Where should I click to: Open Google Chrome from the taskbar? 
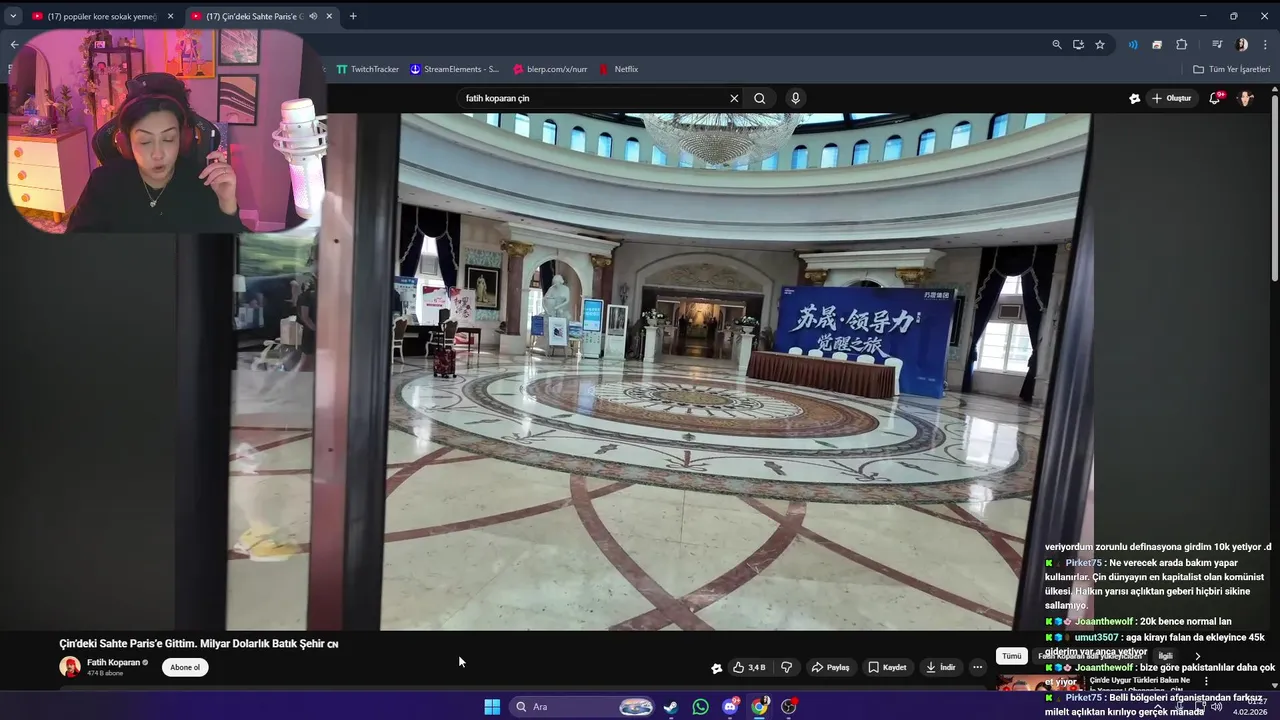coord(760,707)
